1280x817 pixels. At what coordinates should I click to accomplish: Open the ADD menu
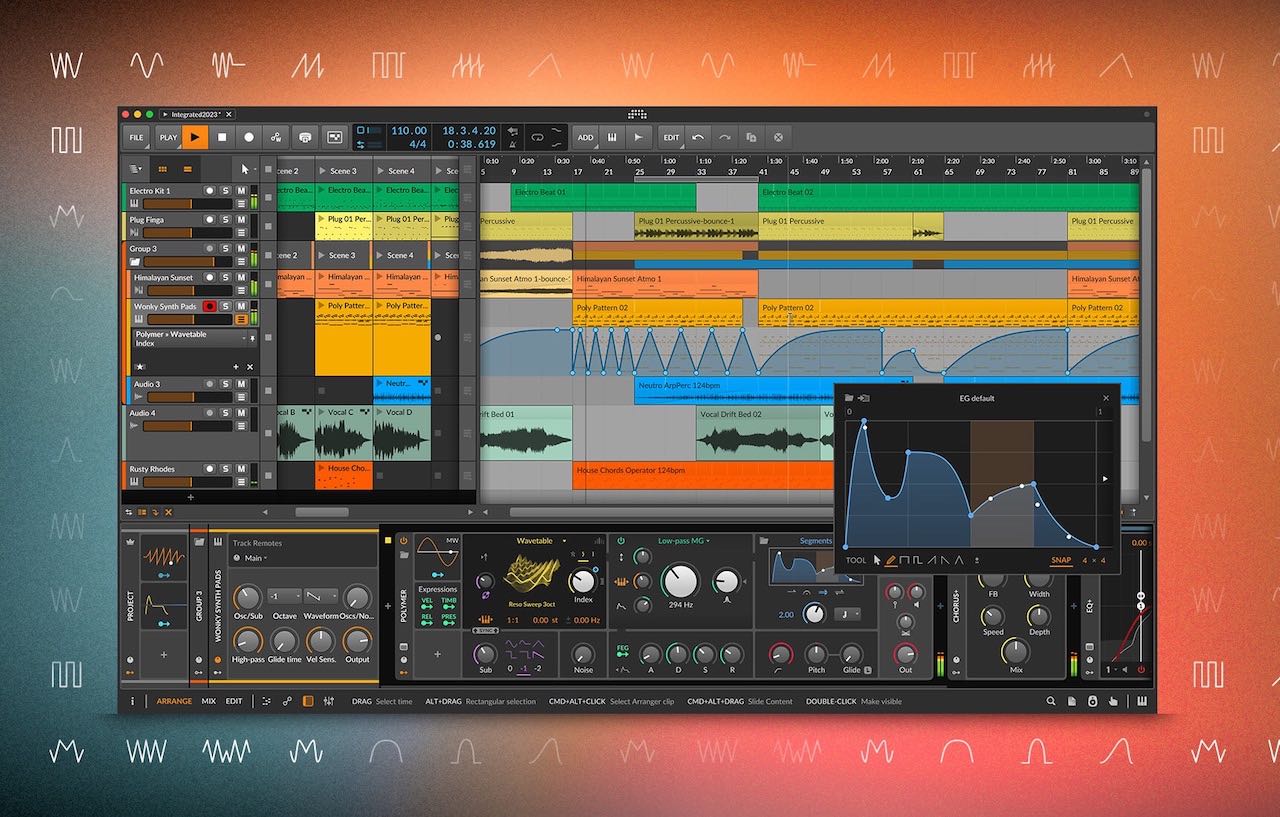tap(585, 137)
